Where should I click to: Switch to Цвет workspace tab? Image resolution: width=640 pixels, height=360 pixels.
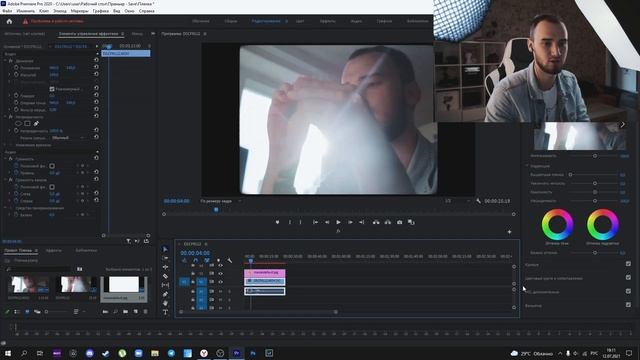(300, 21)
